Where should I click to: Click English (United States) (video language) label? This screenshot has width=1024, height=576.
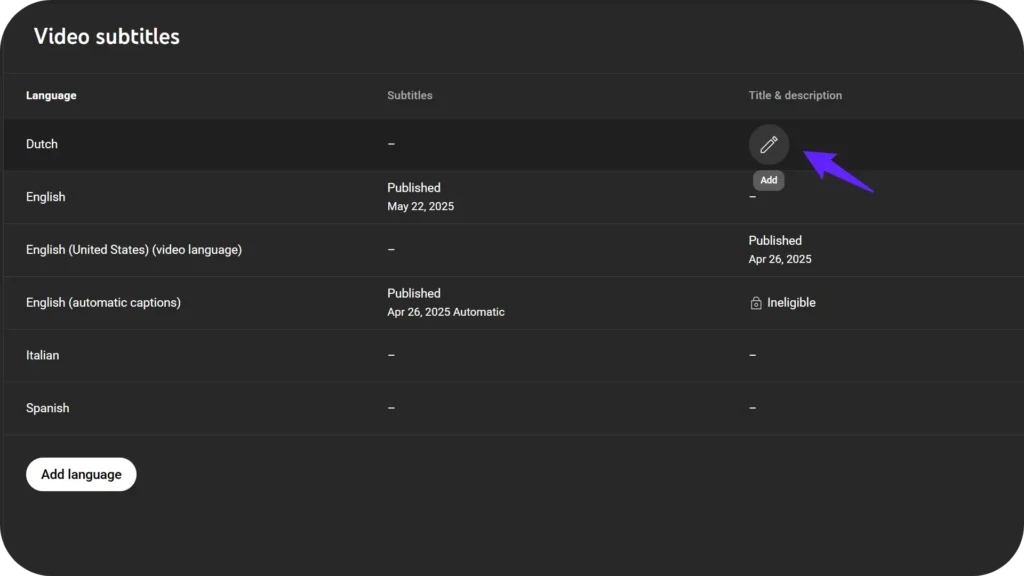coord(134,250)
